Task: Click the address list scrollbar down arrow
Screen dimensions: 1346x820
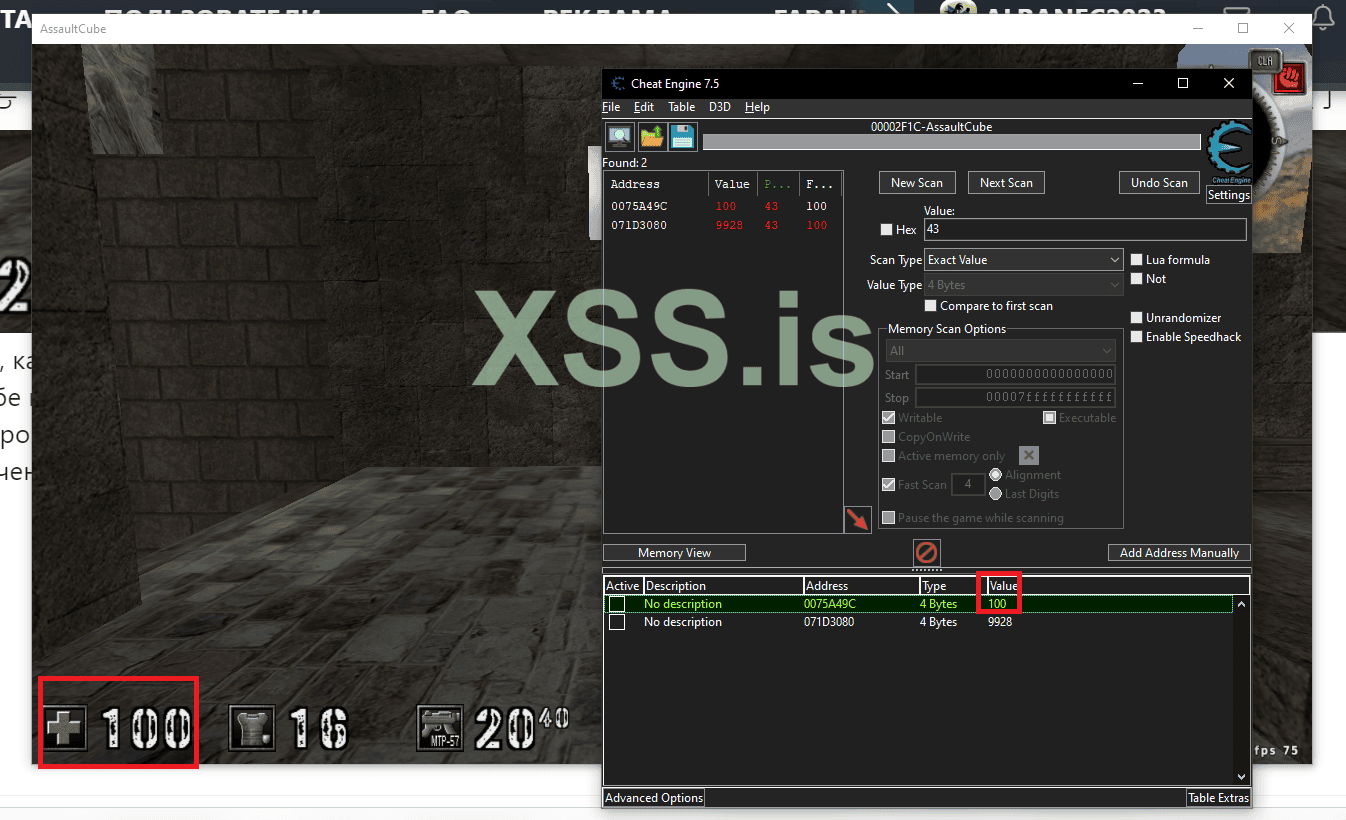Action: [1242, 776]
